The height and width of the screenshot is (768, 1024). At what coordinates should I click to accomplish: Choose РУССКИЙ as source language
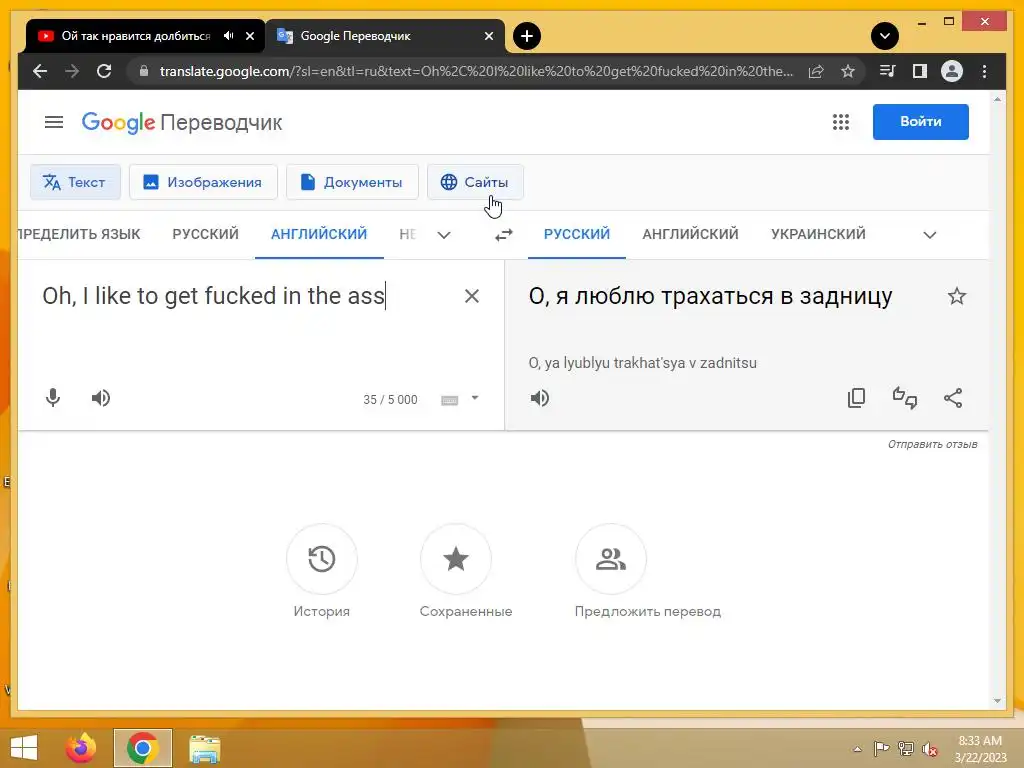(205, 234)
